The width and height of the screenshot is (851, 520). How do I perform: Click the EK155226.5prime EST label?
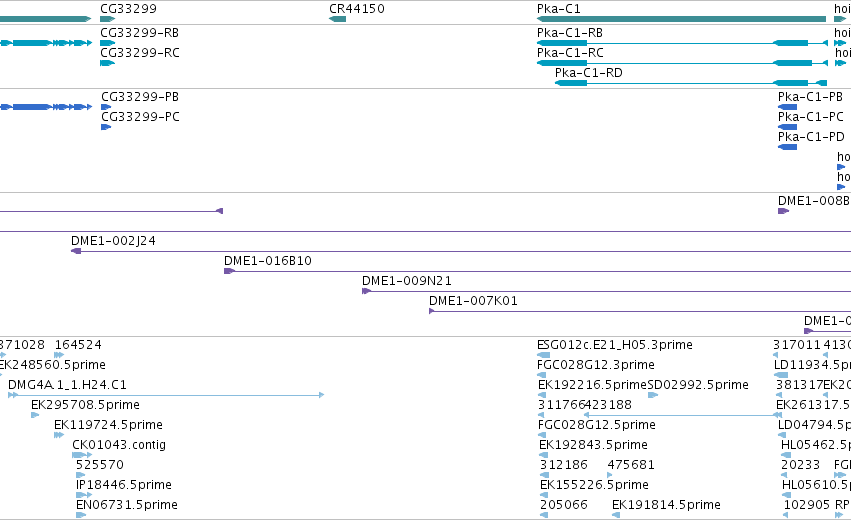594,485
